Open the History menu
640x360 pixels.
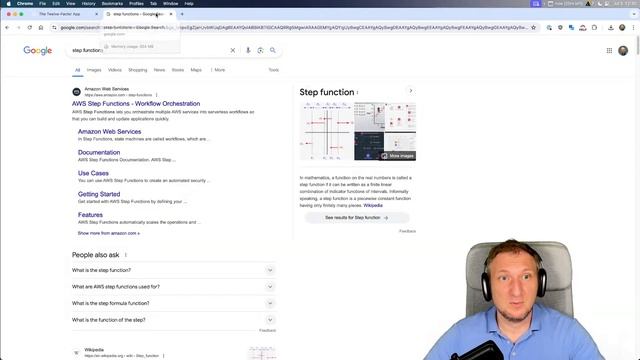pos(89,3)
